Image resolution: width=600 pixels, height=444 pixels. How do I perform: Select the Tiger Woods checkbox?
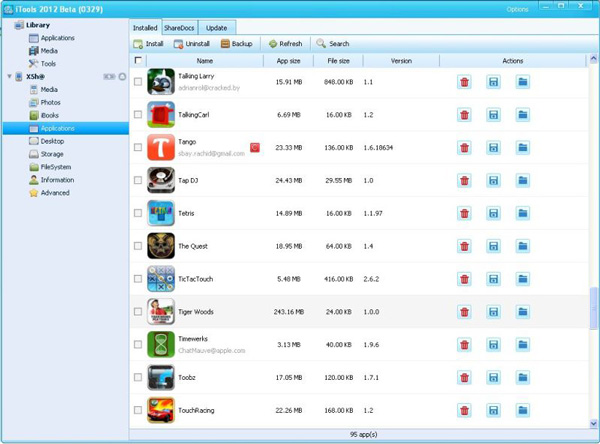(138, 312)
